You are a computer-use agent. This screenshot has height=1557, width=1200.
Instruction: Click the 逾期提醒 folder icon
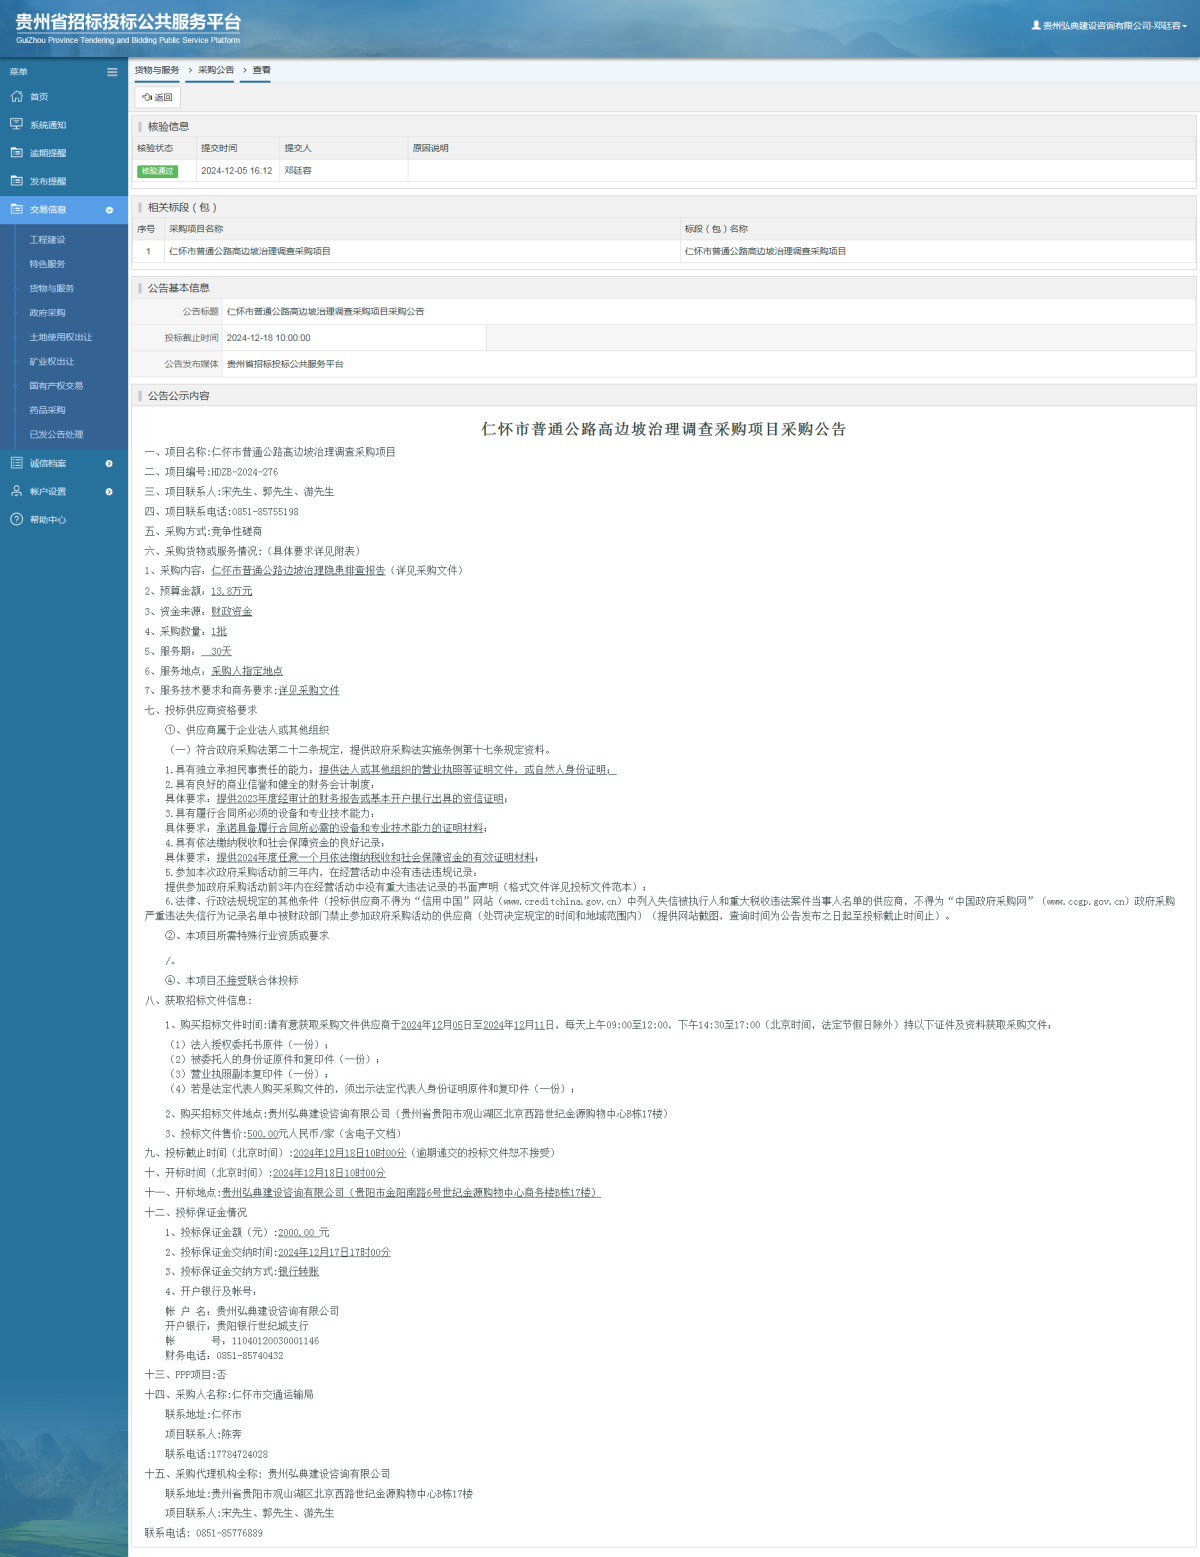pyautogui.click(x=16, y=153)
